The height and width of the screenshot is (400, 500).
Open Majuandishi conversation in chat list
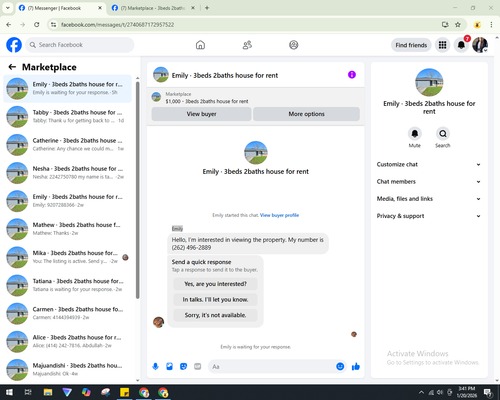pos(67,370)
